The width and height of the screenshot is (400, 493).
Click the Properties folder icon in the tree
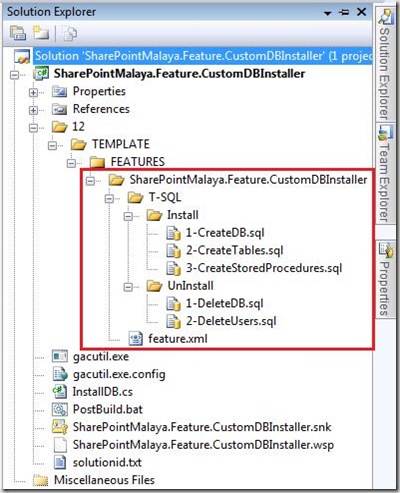tap(60, 91)
